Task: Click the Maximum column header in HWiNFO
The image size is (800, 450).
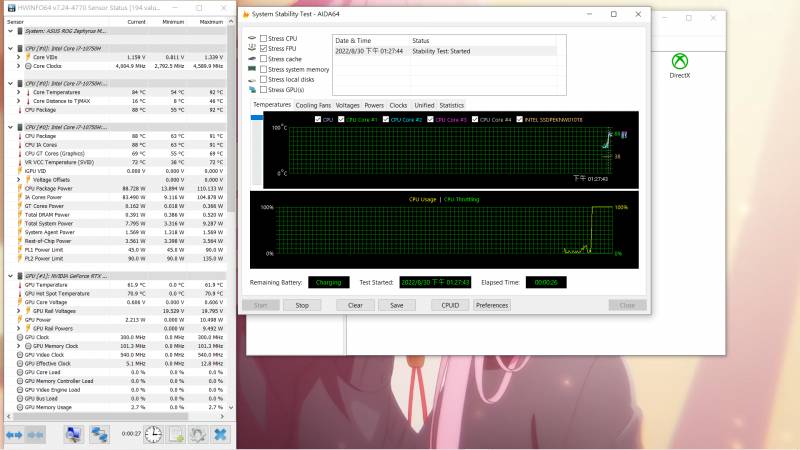Action: tap(211, 22)
